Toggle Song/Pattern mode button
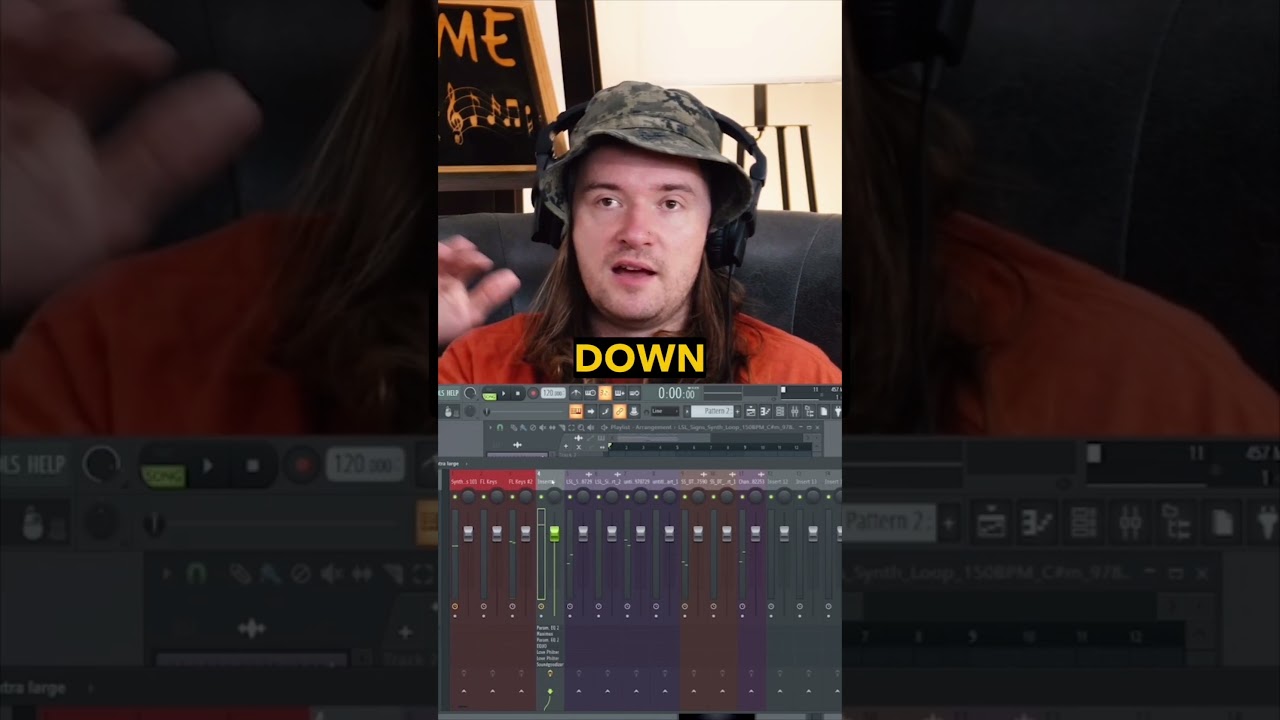 (x=488, y=395)
